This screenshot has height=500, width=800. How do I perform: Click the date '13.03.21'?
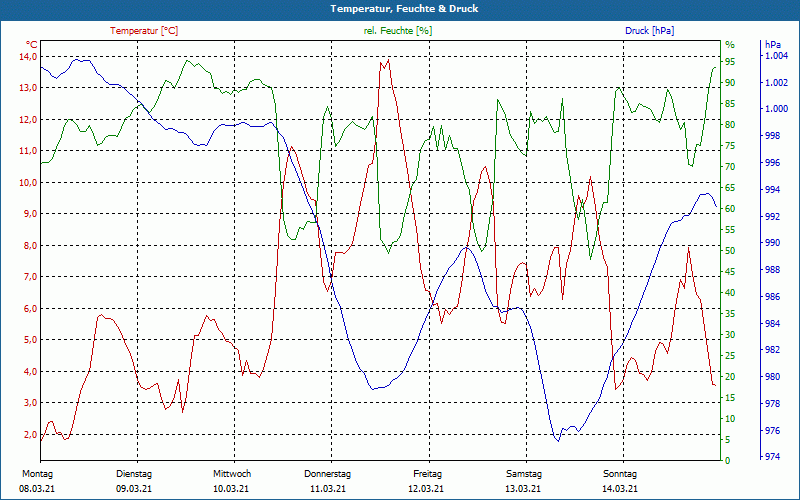pyautogui.click(x=523, y=489)
